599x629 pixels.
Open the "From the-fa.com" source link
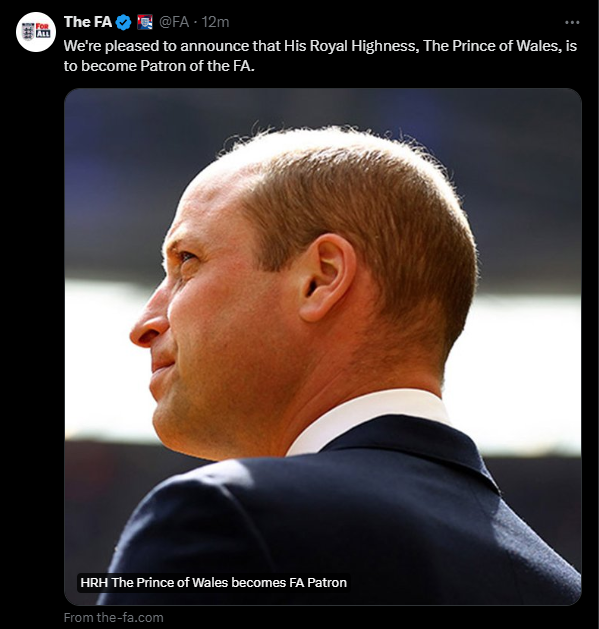(114, 617)
